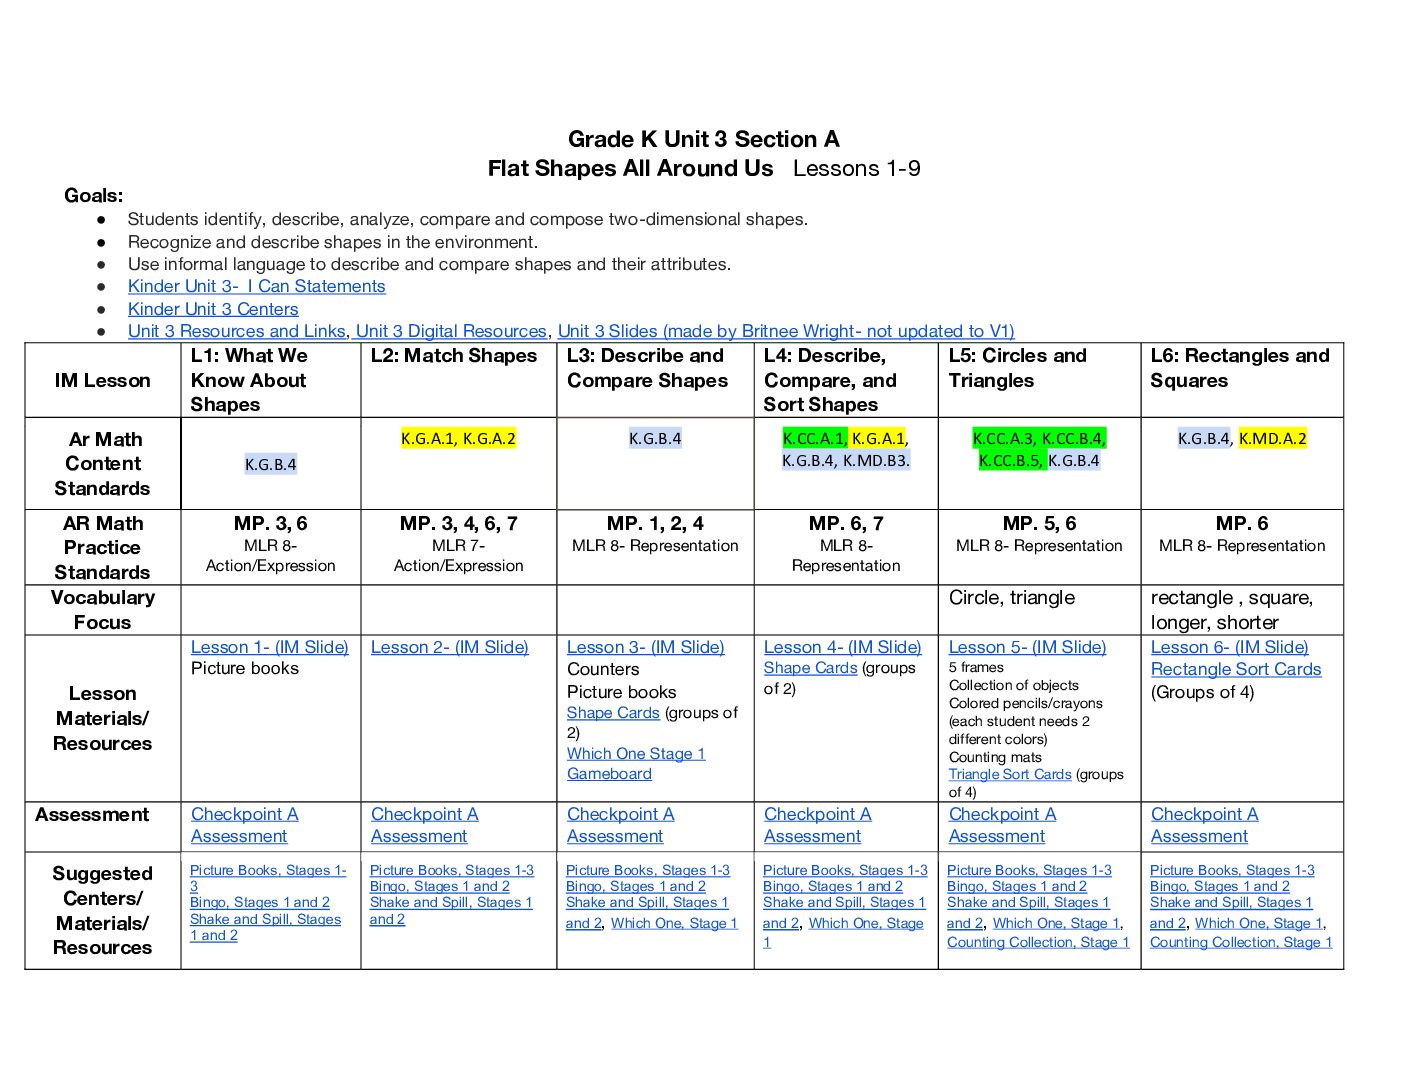Open Checkpoint A Assessment under L6
Screen dimensions: 1408x1088
(1205, 825)
